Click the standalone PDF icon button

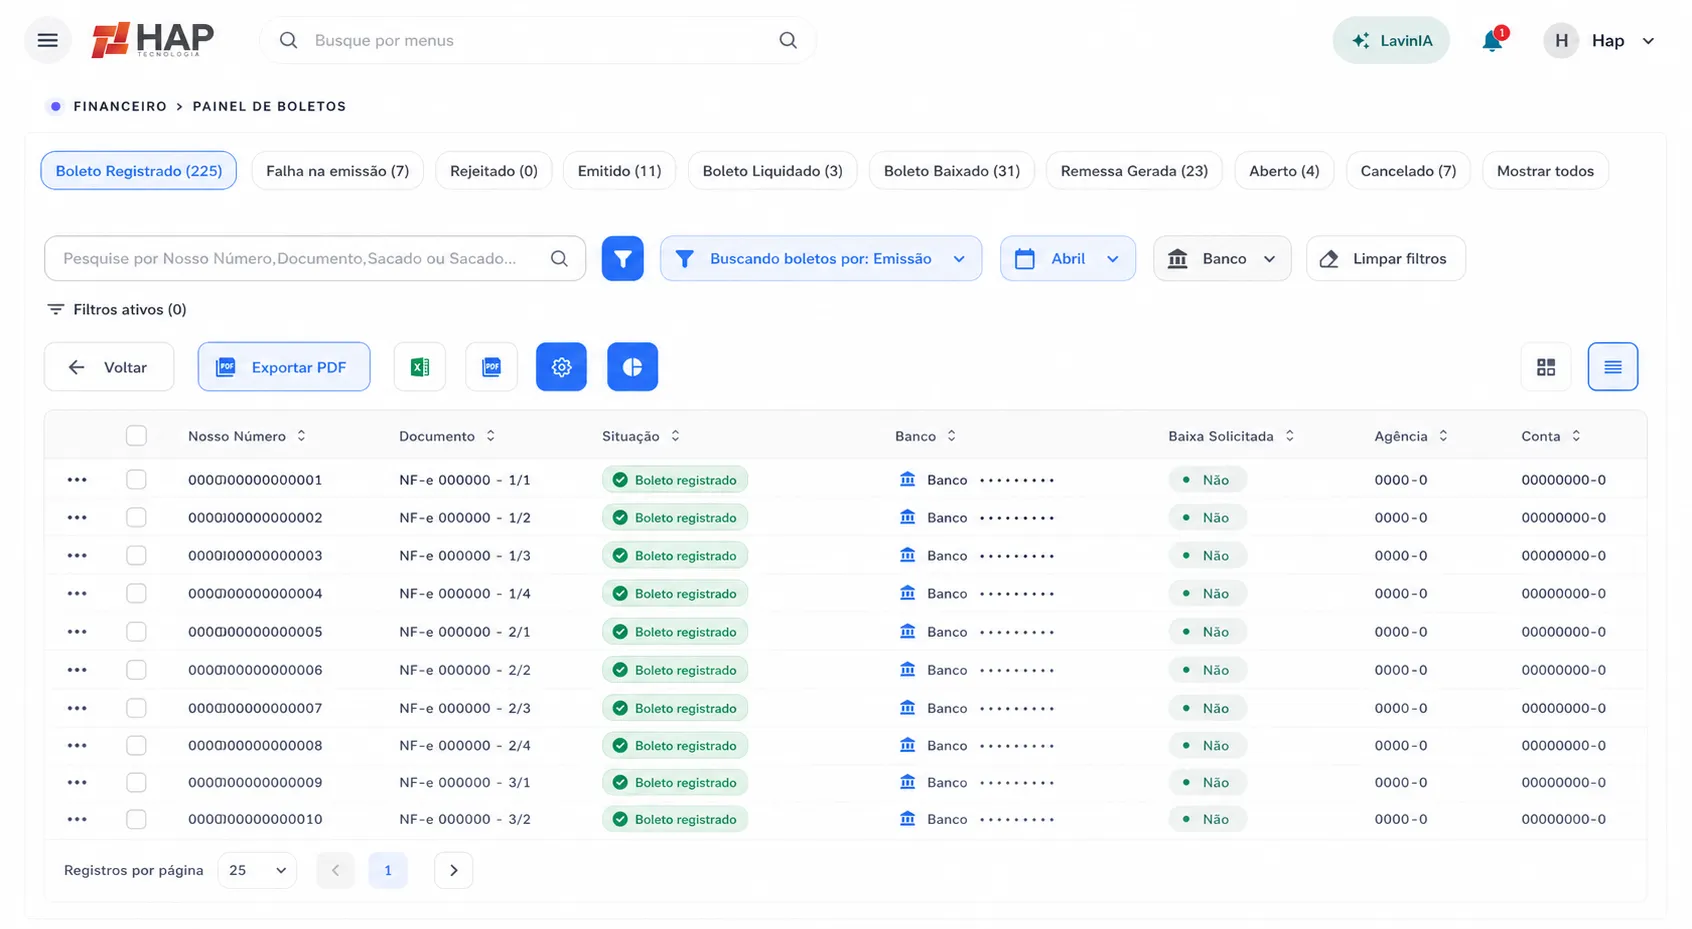(x=492, y=367)
